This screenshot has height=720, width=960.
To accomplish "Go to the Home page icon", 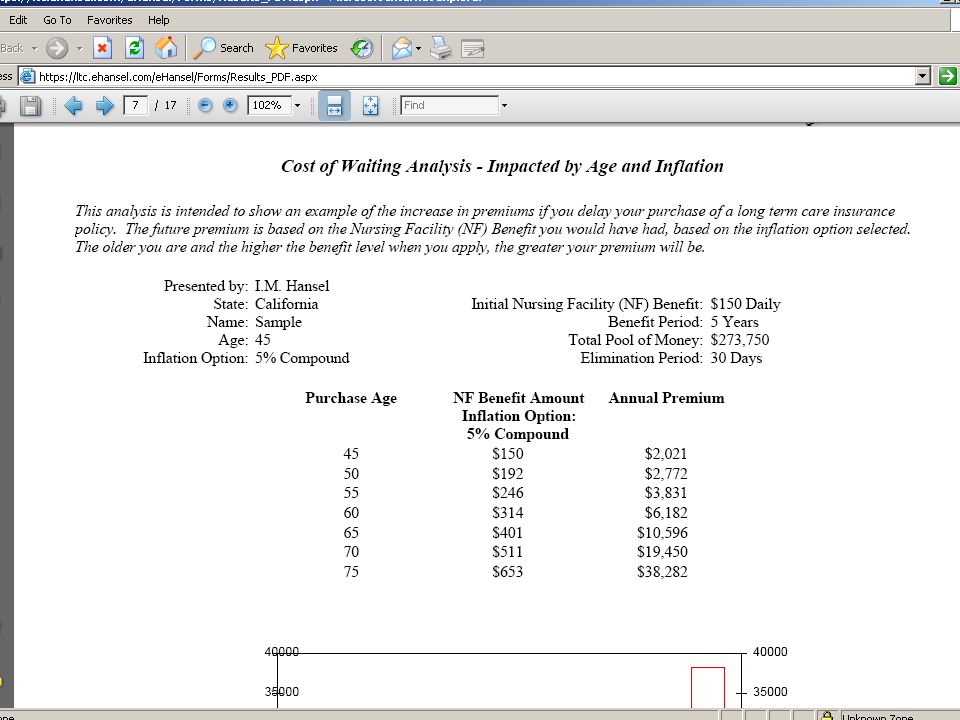I will pos(166,48).
